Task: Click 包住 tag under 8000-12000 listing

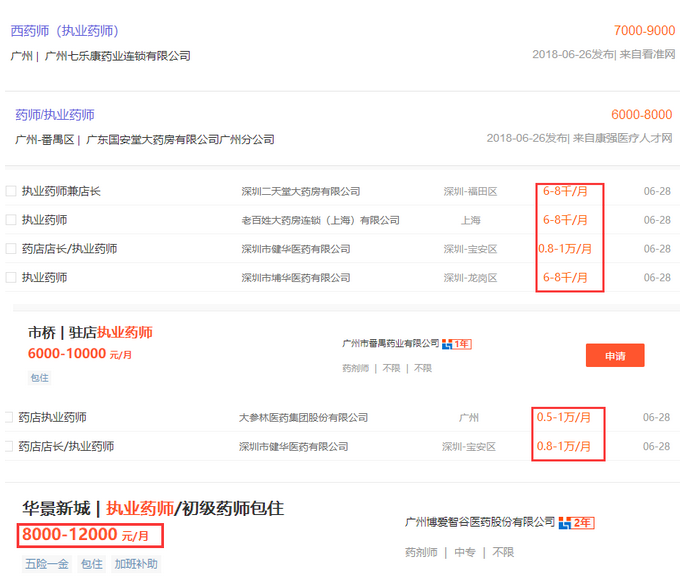Action: [92, 564]
